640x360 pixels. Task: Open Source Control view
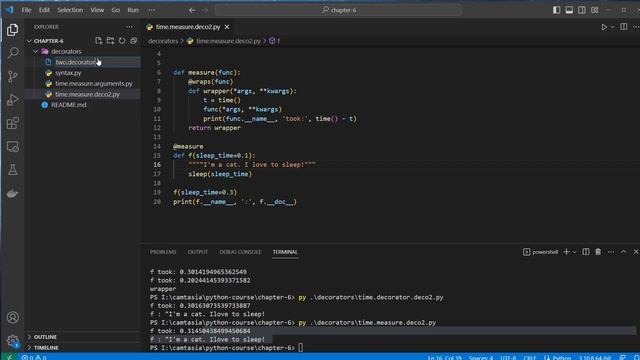13,76
